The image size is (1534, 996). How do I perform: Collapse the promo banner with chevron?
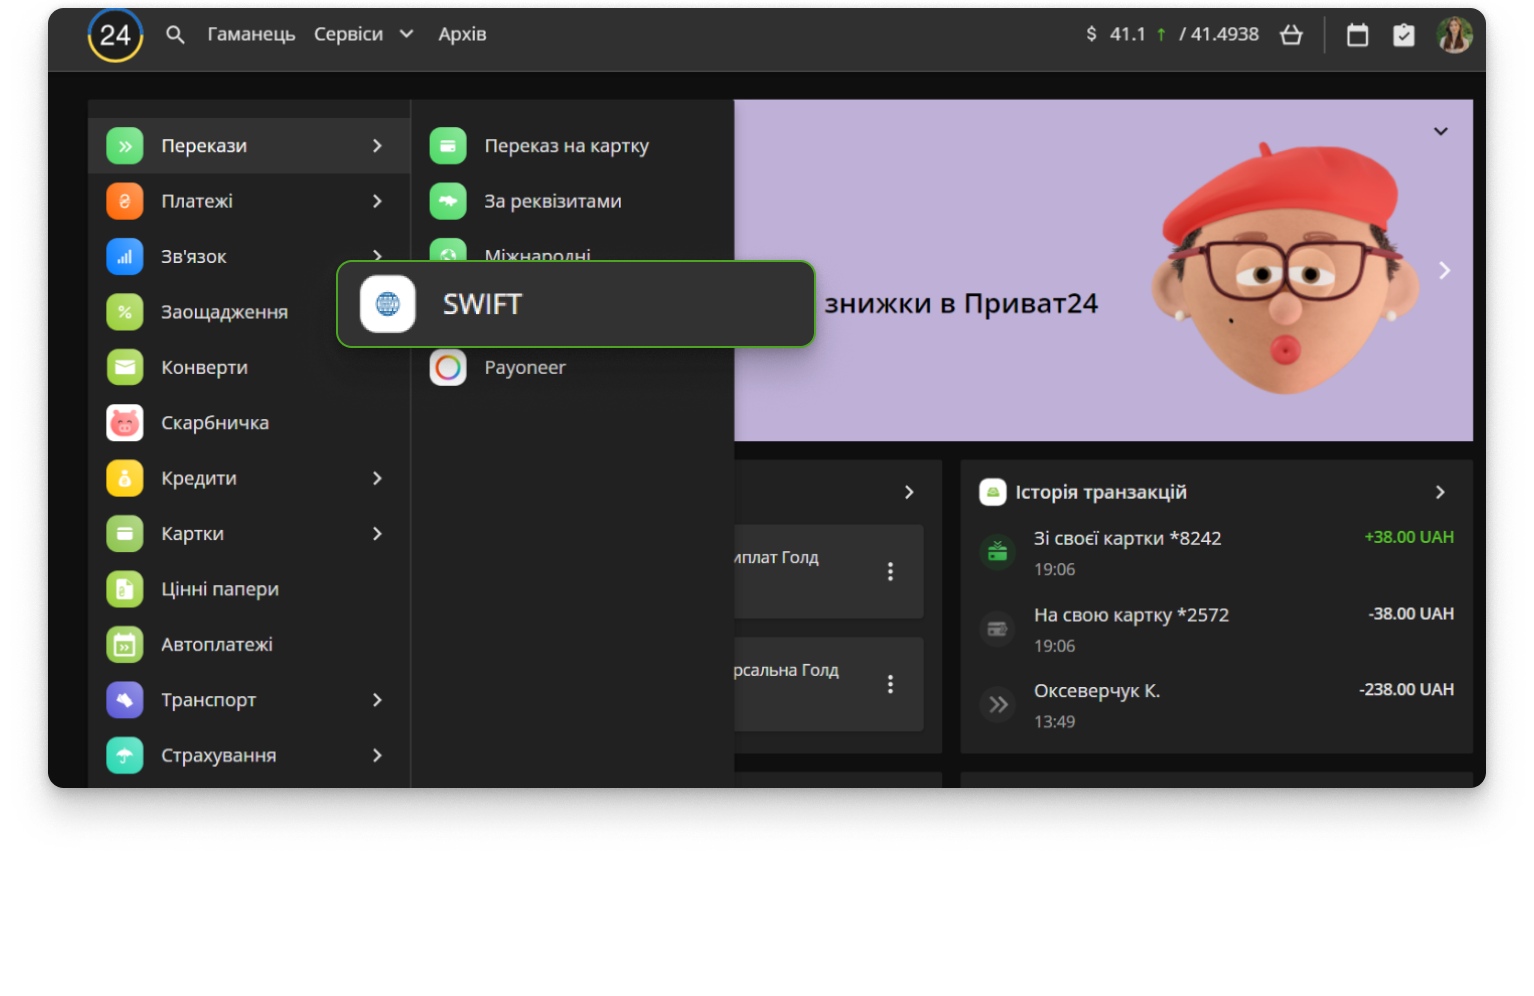[x=1440, y=131]
